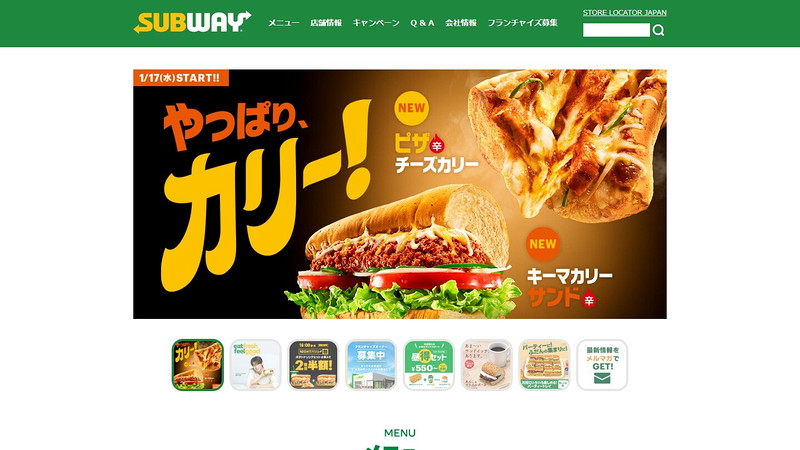Viewport: 800px width, 450px height.
Task: Select the フランチャイズ募集中 thumbnail
Action: click(x=371, y=365)
